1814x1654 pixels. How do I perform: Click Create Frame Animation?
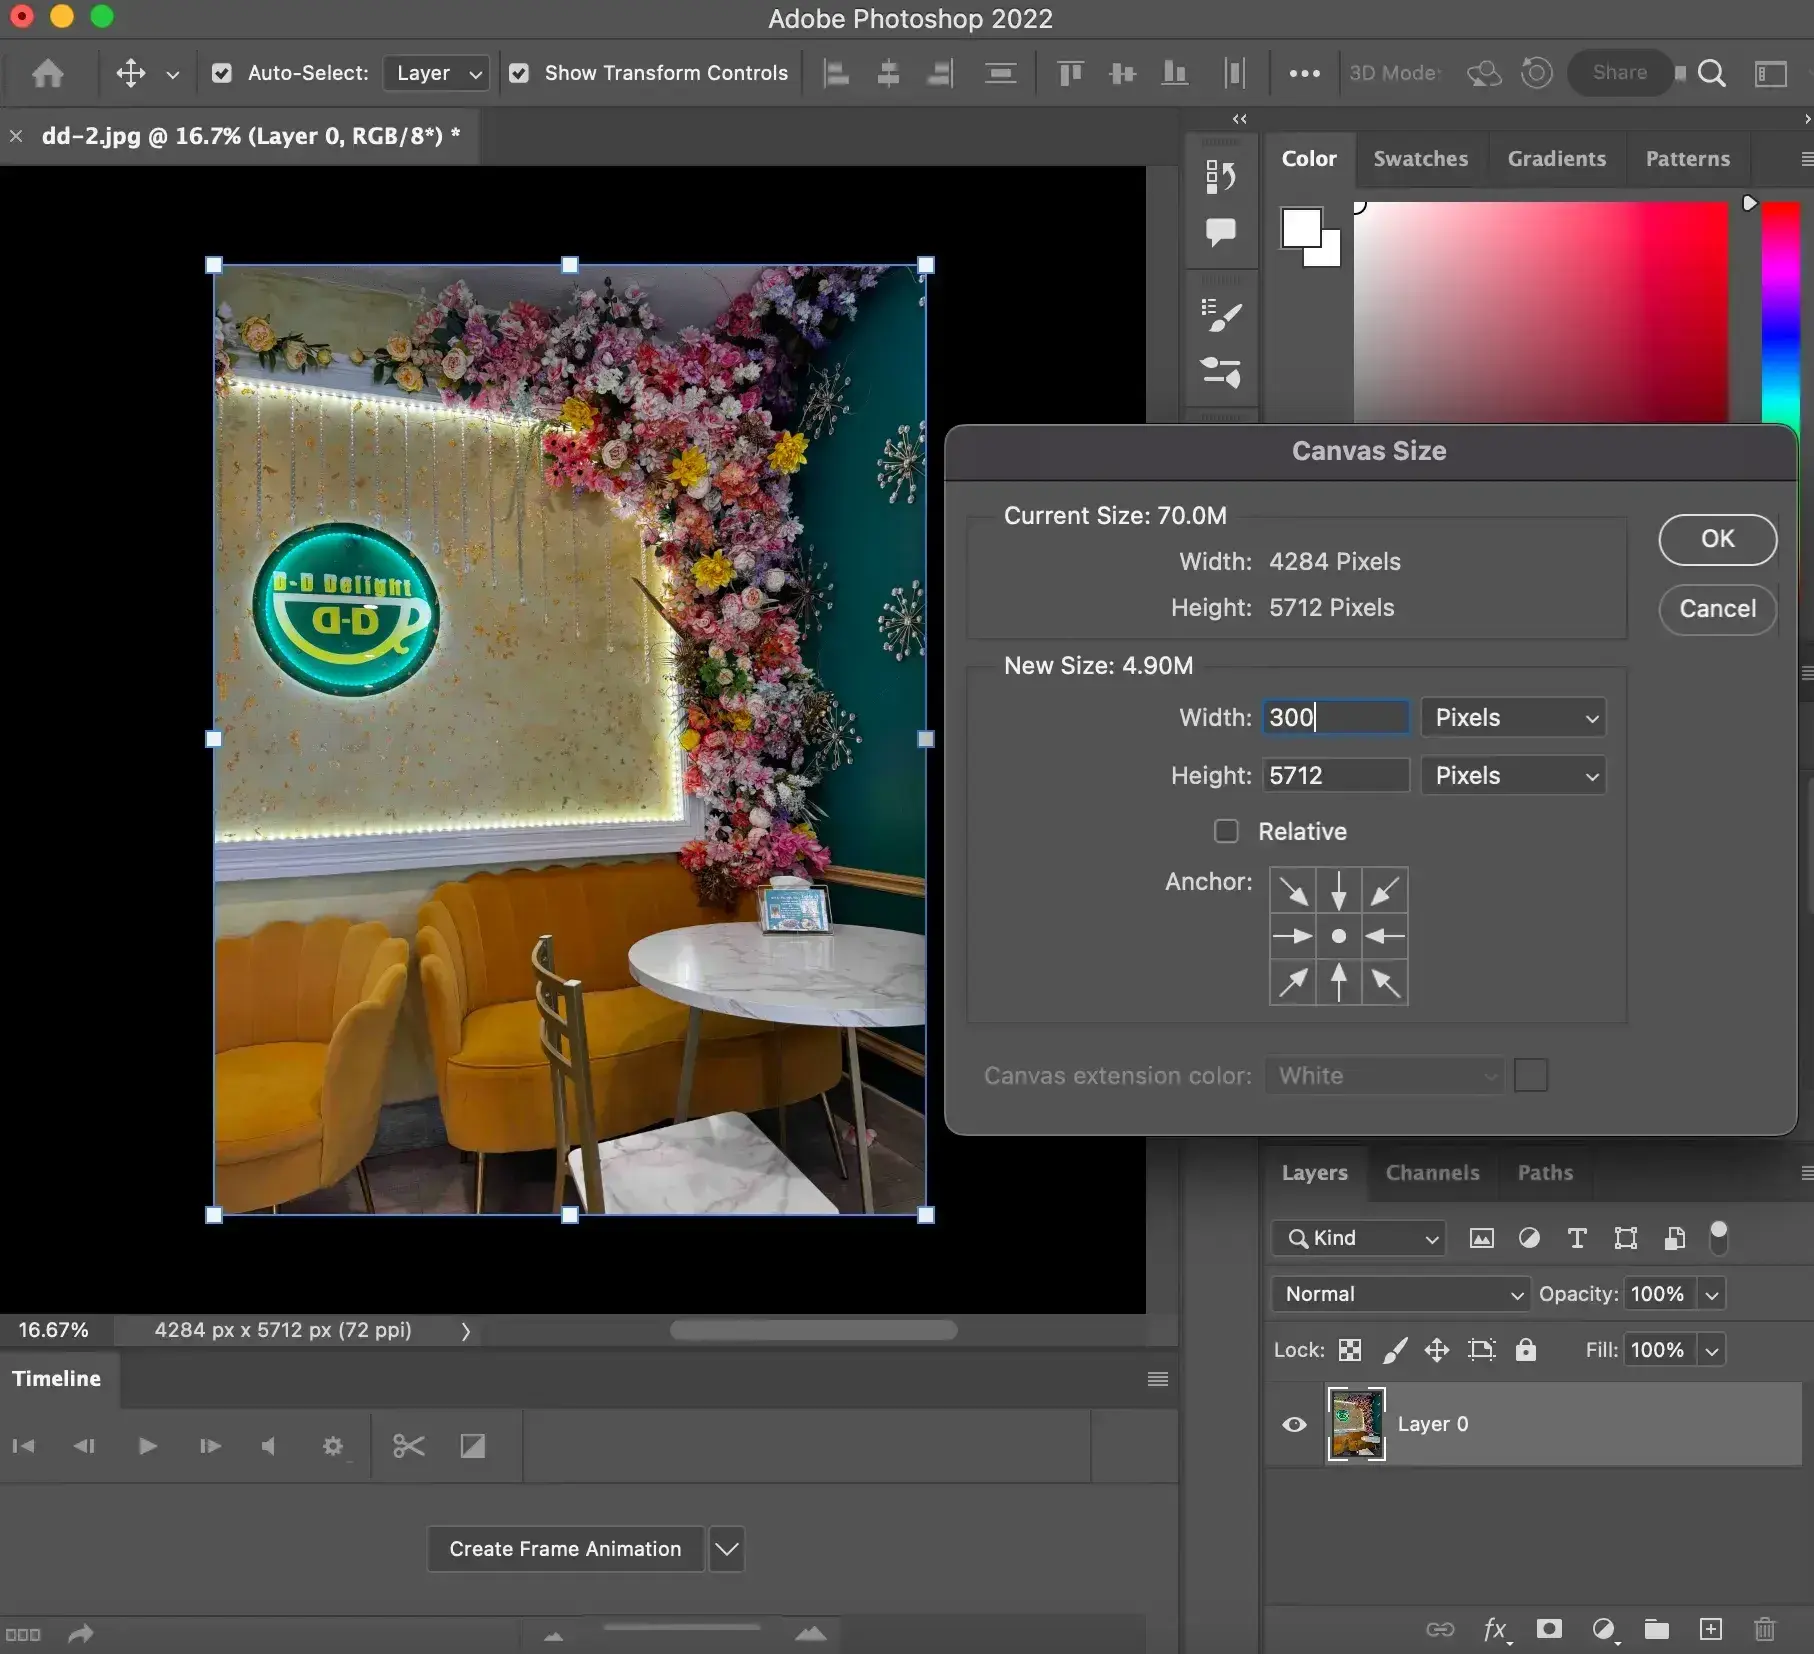pos(563,1548)
